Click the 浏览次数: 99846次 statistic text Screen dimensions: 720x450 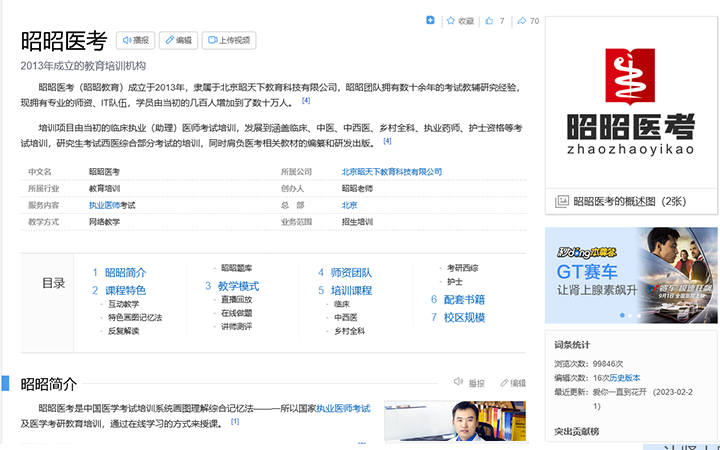pyautogui.click(x=589, y=364)
